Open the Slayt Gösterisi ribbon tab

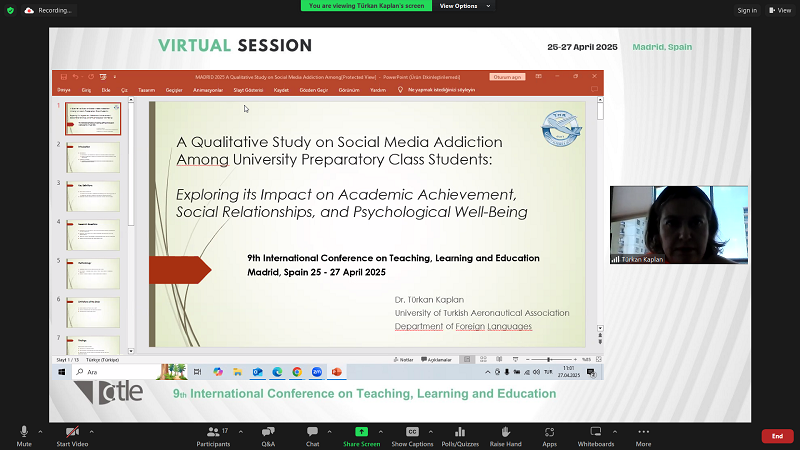pos(246,89)
